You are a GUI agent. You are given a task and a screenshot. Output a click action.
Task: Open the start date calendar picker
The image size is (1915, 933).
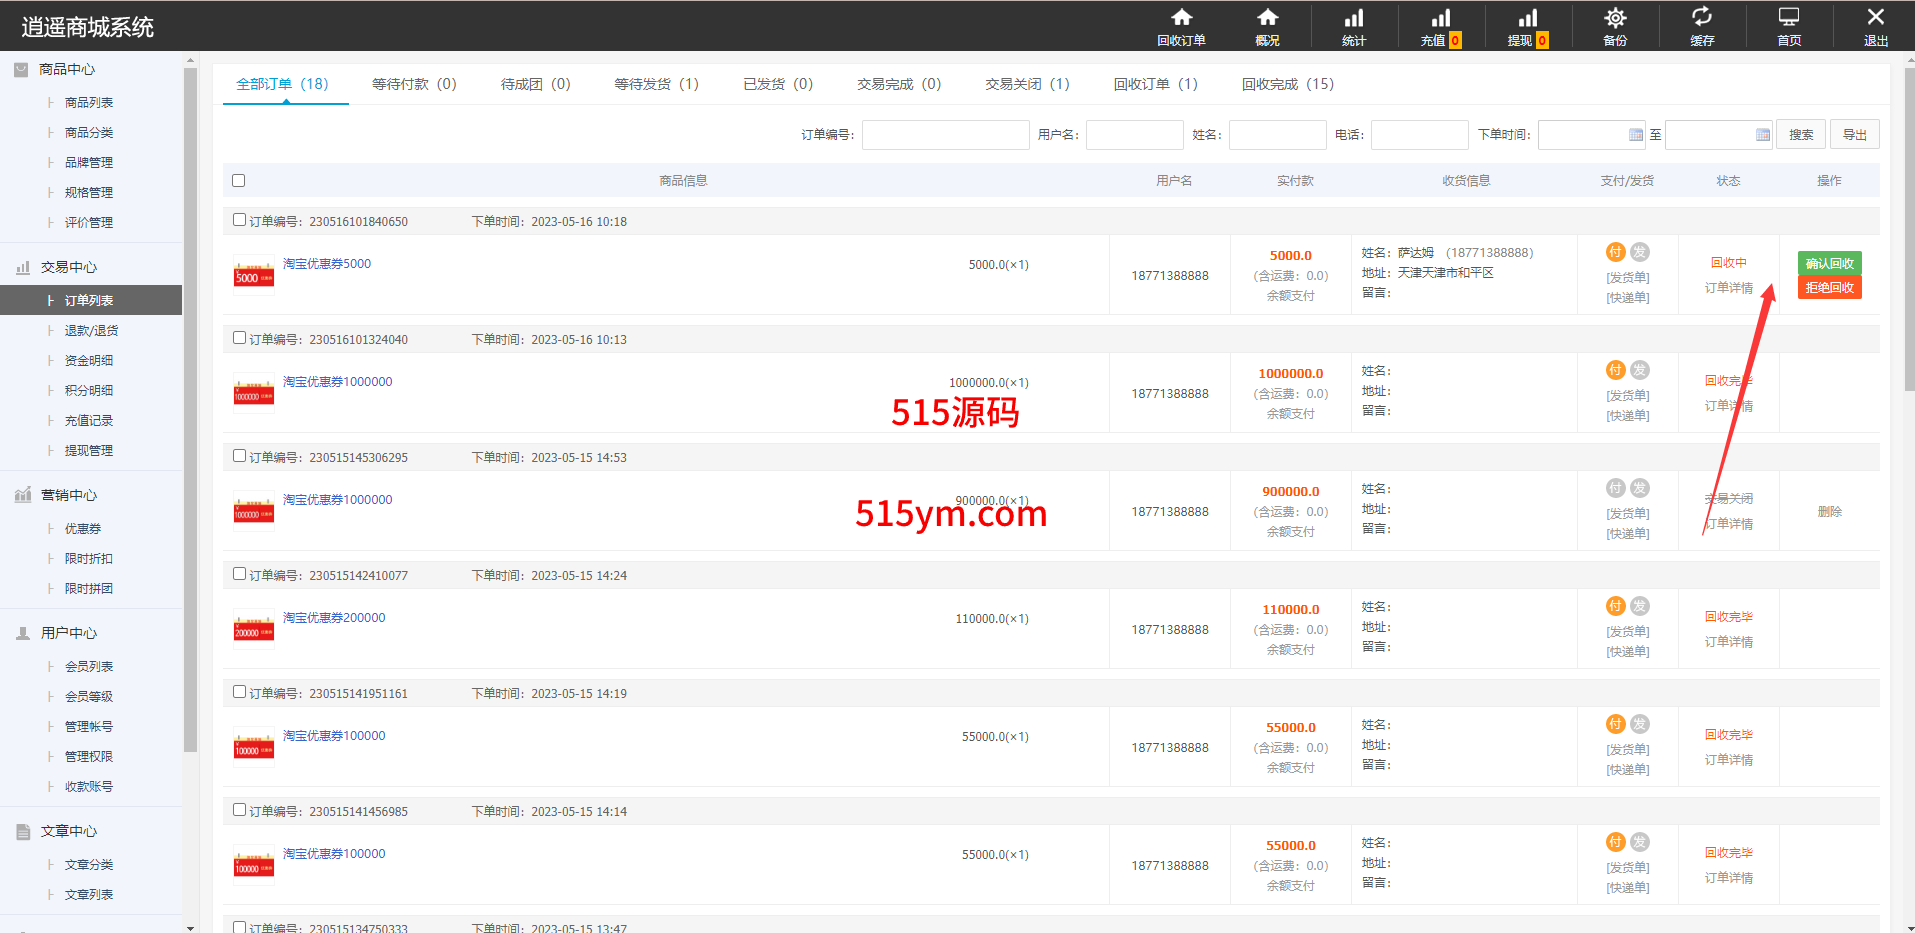(x=1635, y=135)
